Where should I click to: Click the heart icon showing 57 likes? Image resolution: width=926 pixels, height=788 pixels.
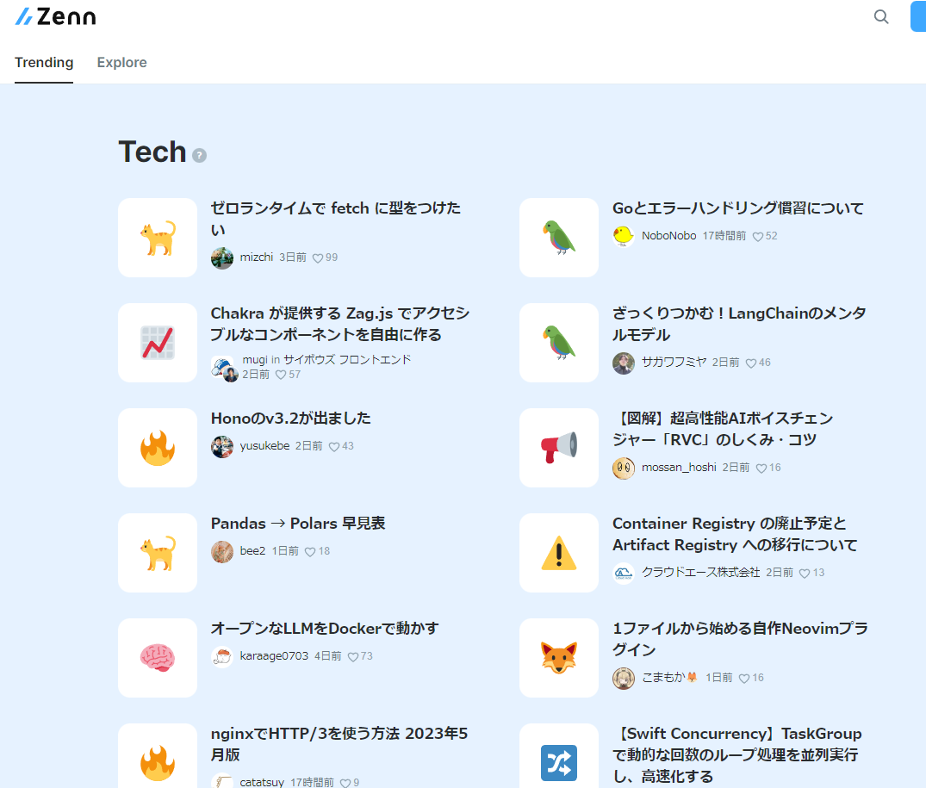click(281, 375)
